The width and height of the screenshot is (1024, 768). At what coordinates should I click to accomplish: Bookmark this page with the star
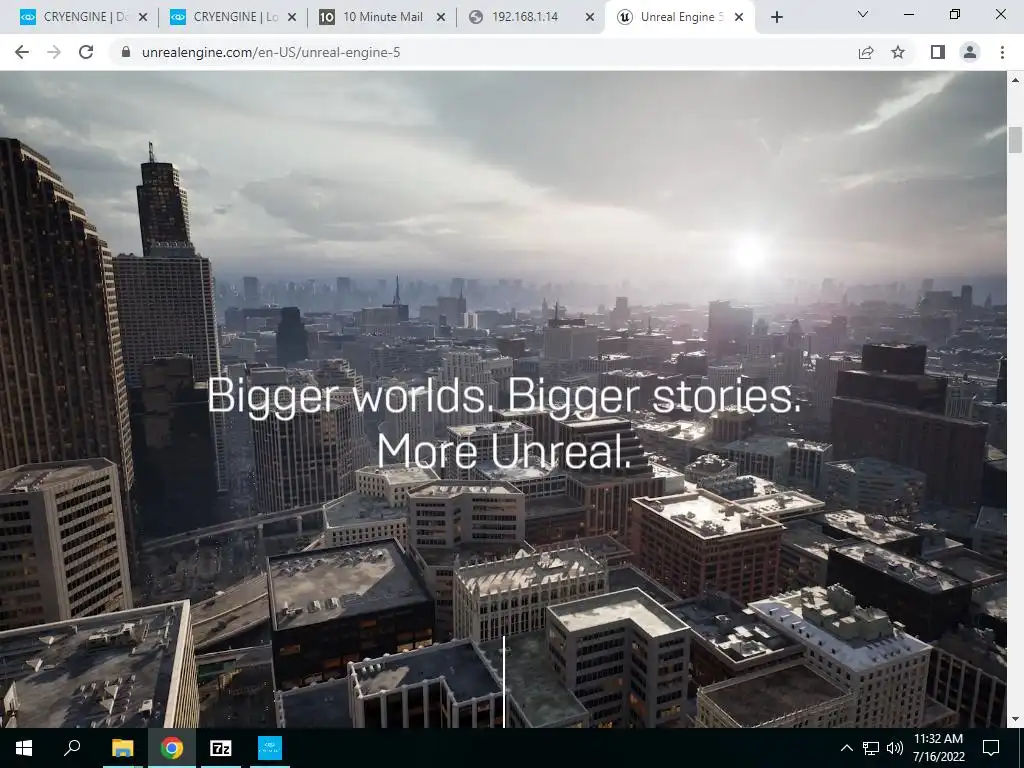(x=898, y=52)
